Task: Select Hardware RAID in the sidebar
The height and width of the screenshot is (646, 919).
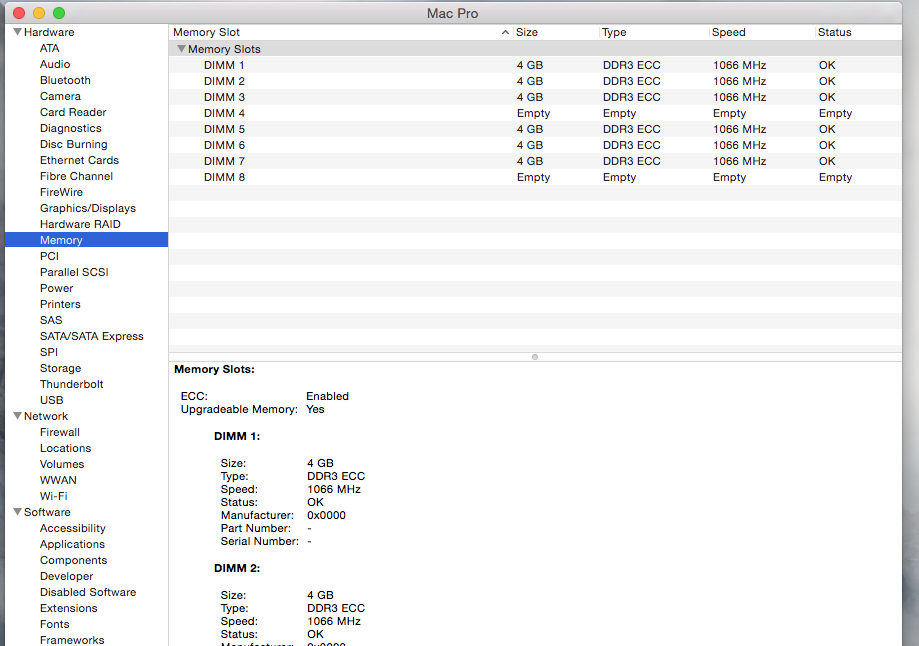Action: tap(80, 224)
